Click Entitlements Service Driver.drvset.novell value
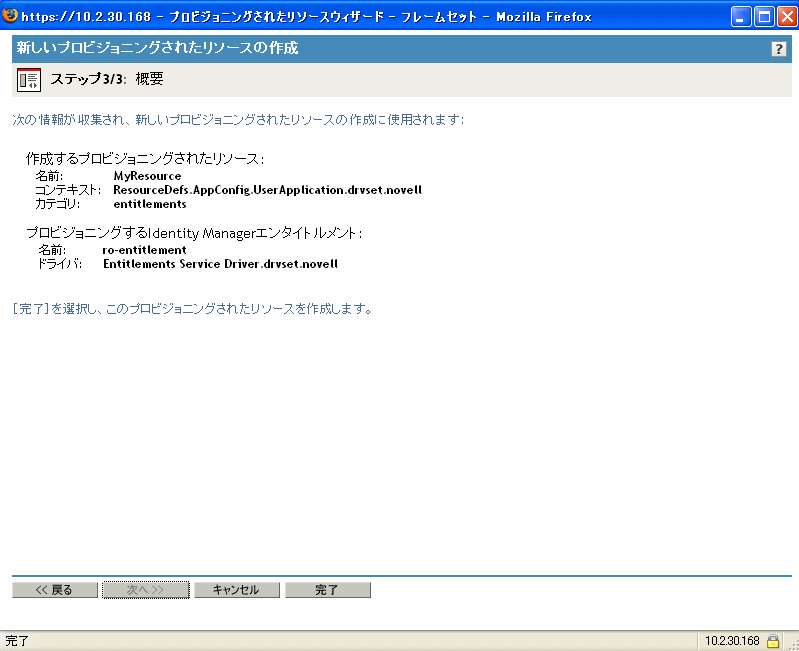Screen dimensions: 799x651 pos(220,264)
